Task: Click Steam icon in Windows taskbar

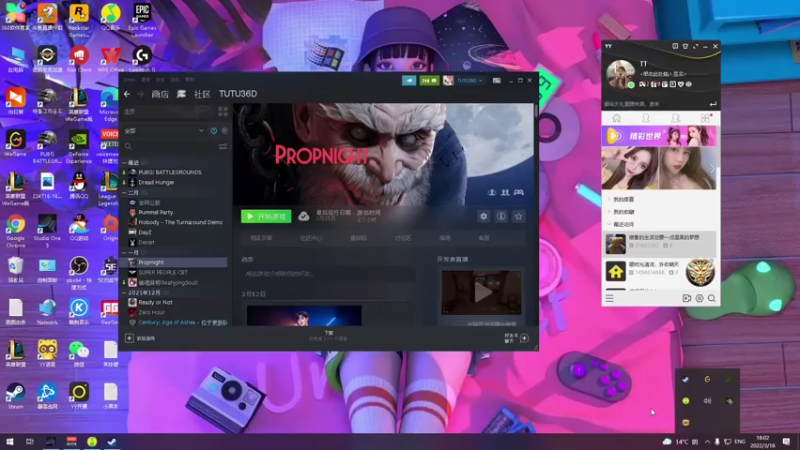Action: point(112,441)
